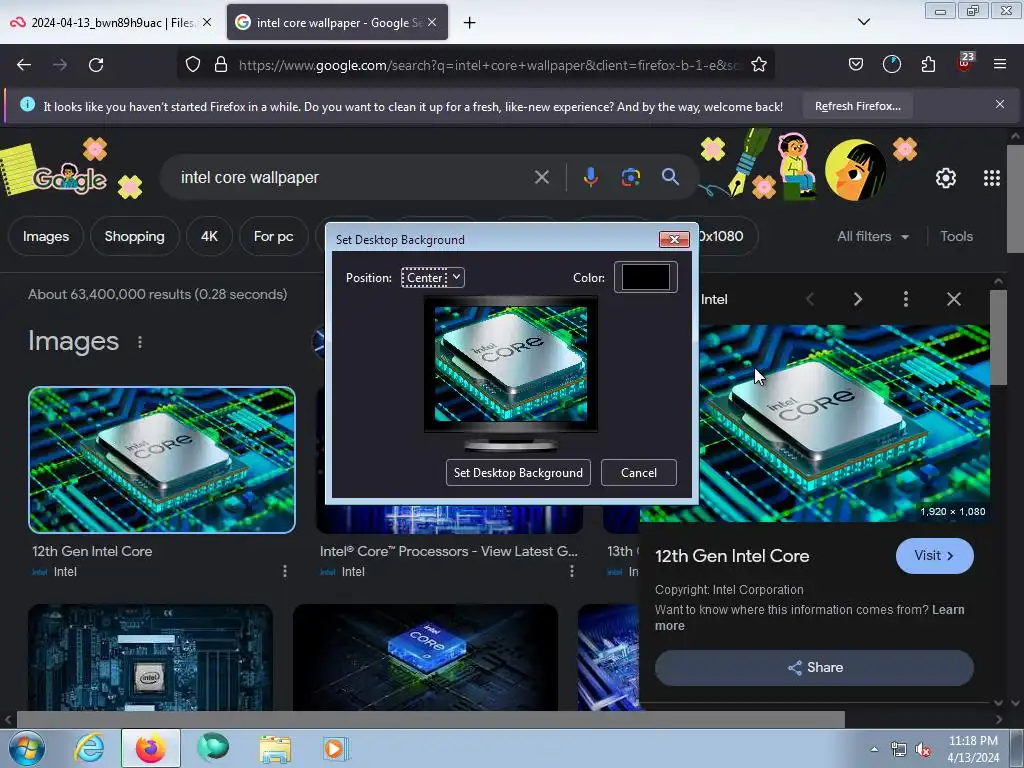This screenshot has height=768, width=1024.
Task: Open the background Color picker swatch
Action: 645,277
